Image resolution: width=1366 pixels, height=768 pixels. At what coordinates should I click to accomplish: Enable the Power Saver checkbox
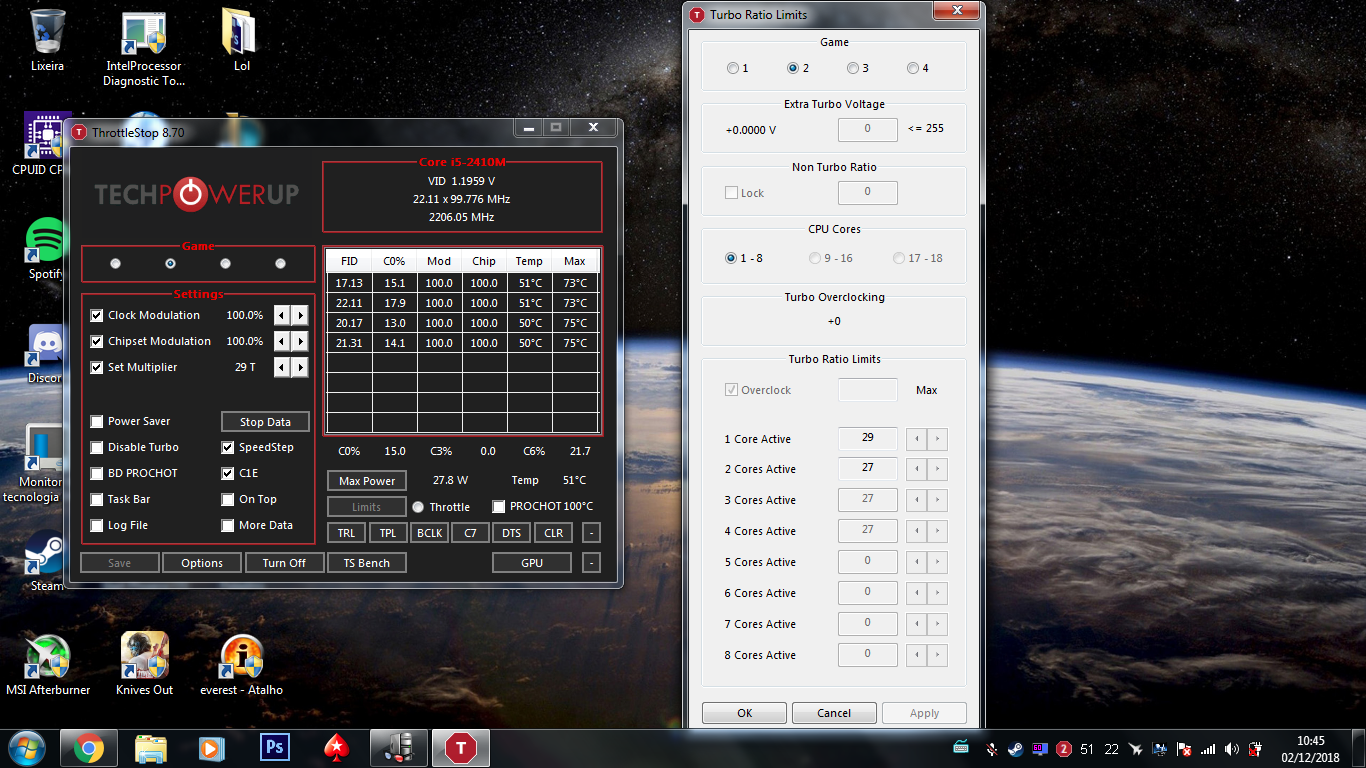coord(97,421)
